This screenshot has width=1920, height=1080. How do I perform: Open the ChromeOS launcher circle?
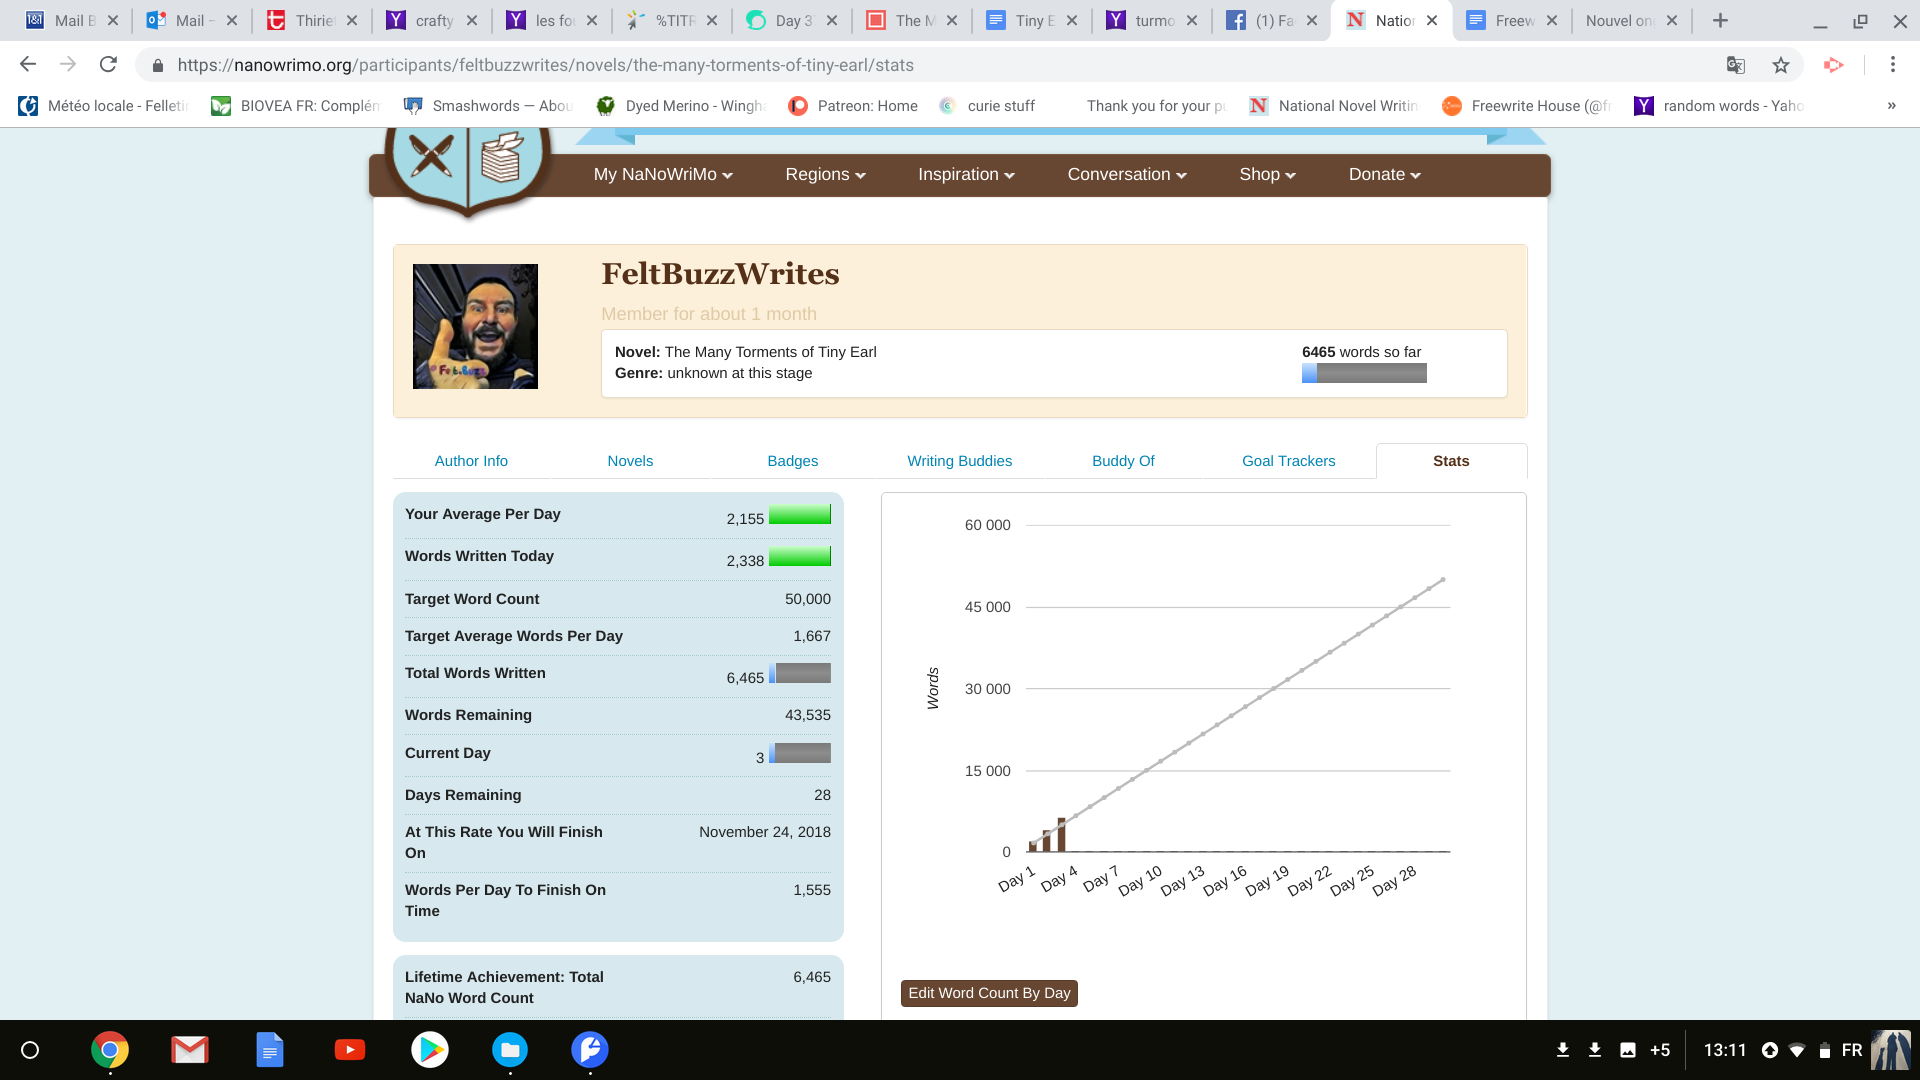30,1050
